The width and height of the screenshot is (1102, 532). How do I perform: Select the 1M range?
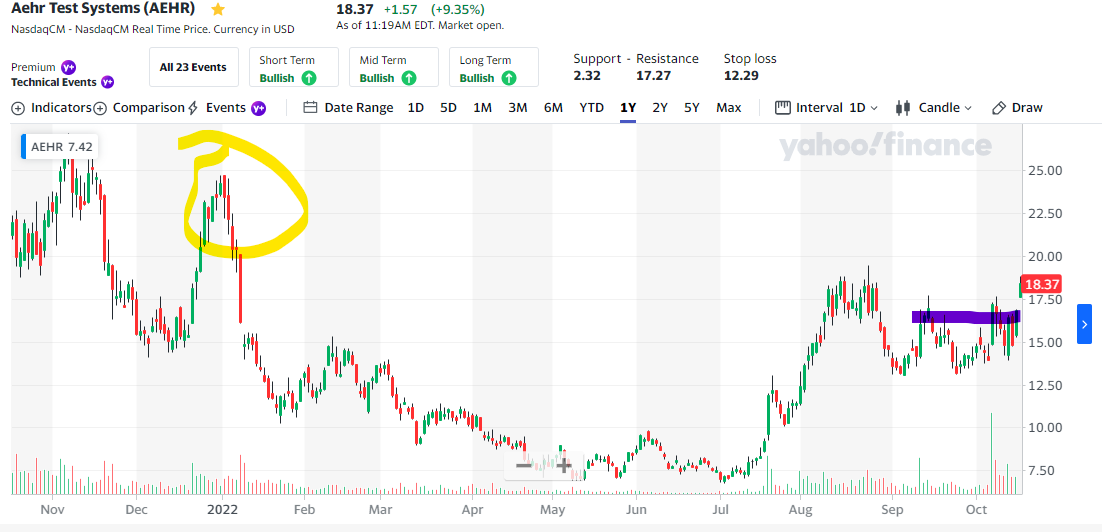tap(482, 108)
